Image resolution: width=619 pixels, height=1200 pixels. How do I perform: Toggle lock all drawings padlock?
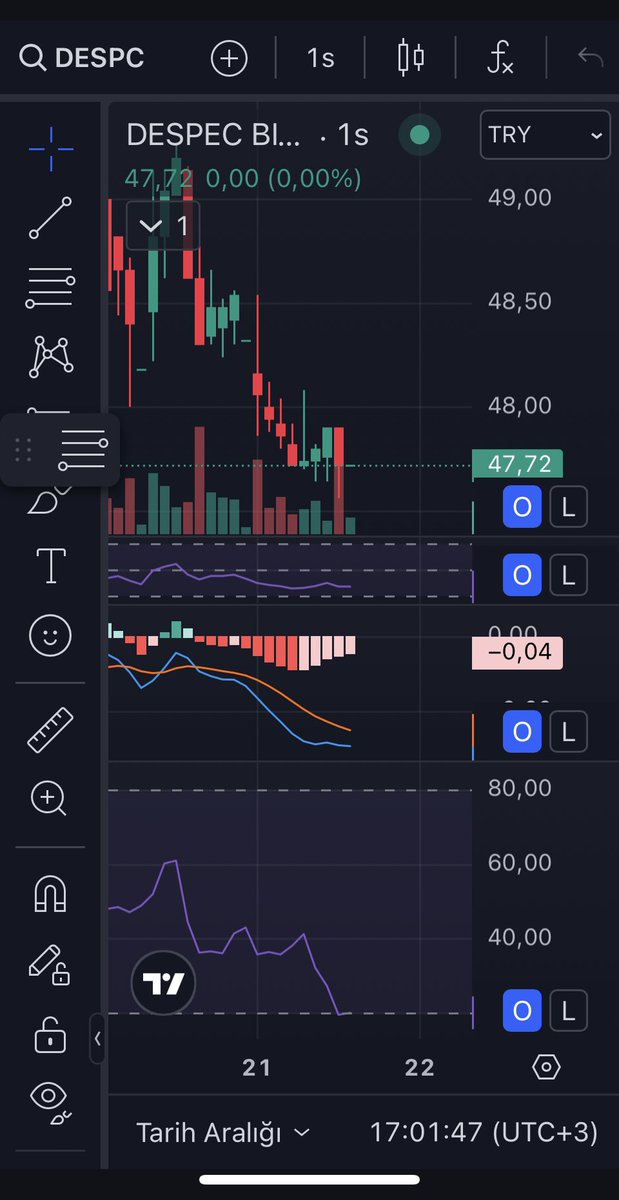pos(50,1034)
